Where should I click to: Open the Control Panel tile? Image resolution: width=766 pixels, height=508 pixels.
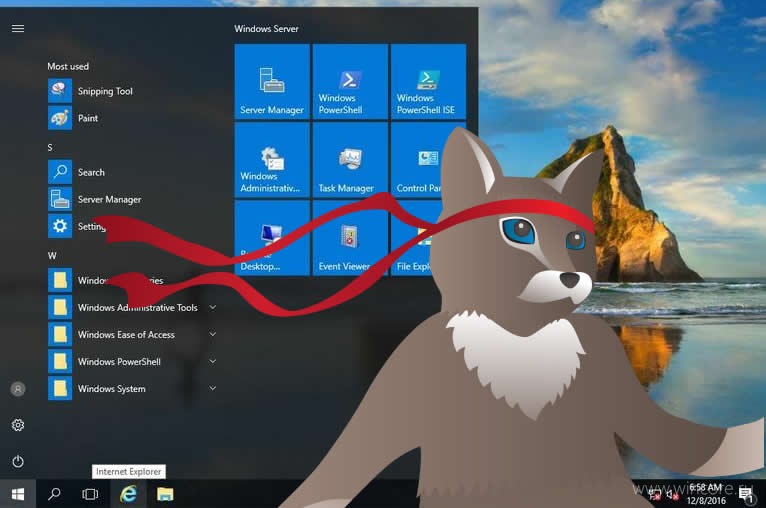(416, 160)
